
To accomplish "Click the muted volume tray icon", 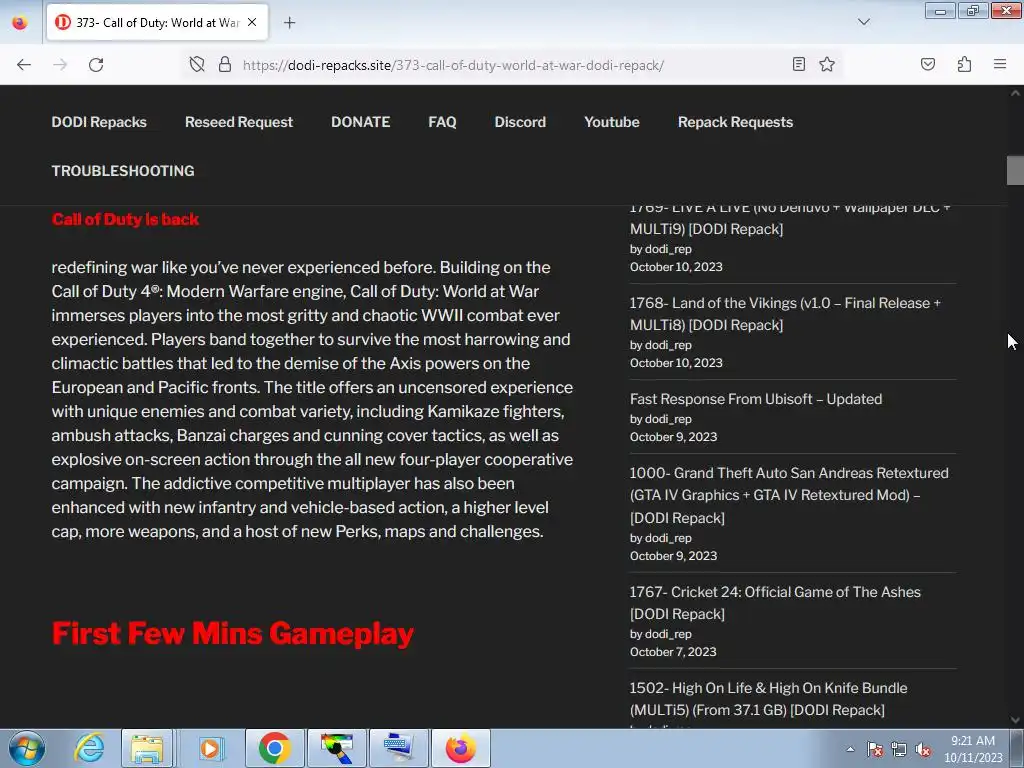I will coord(923,750).
